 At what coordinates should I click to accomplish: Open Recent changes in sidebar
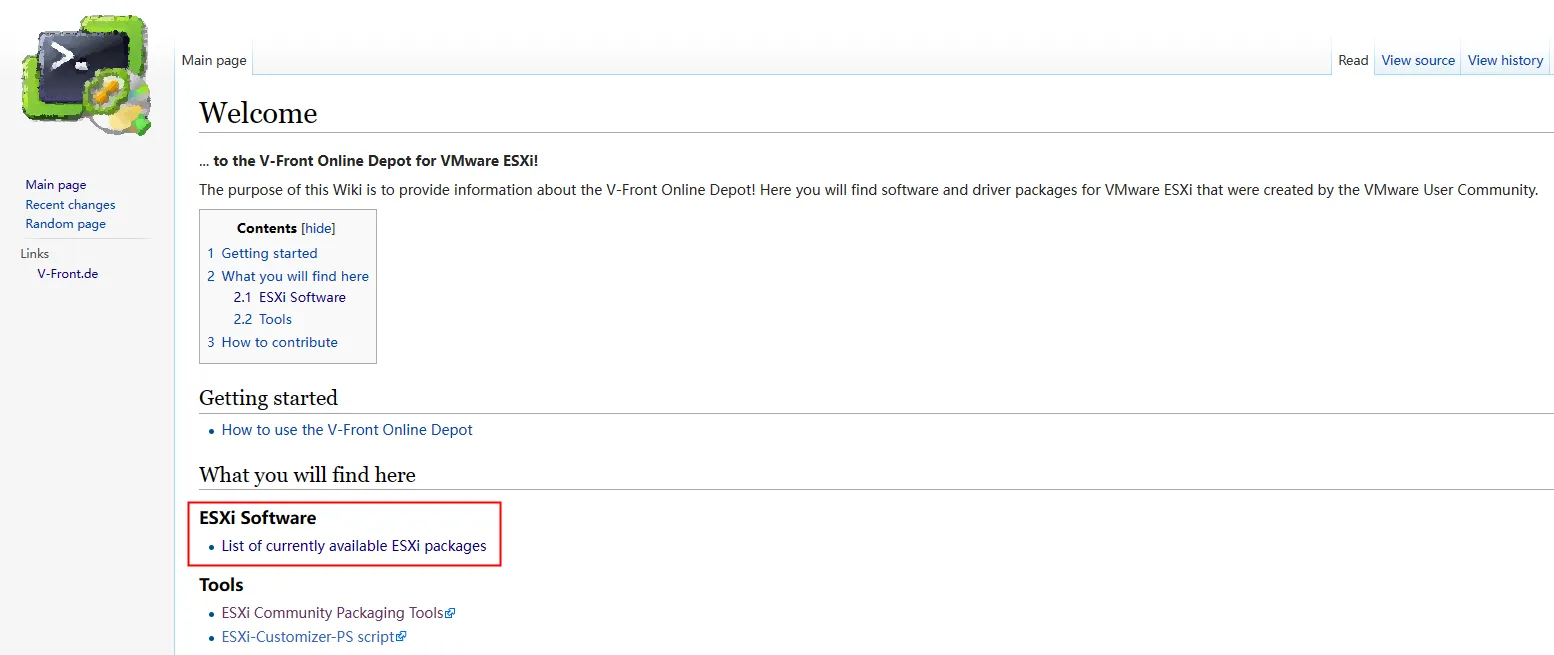pyautogui.click(x=70, y=204)
